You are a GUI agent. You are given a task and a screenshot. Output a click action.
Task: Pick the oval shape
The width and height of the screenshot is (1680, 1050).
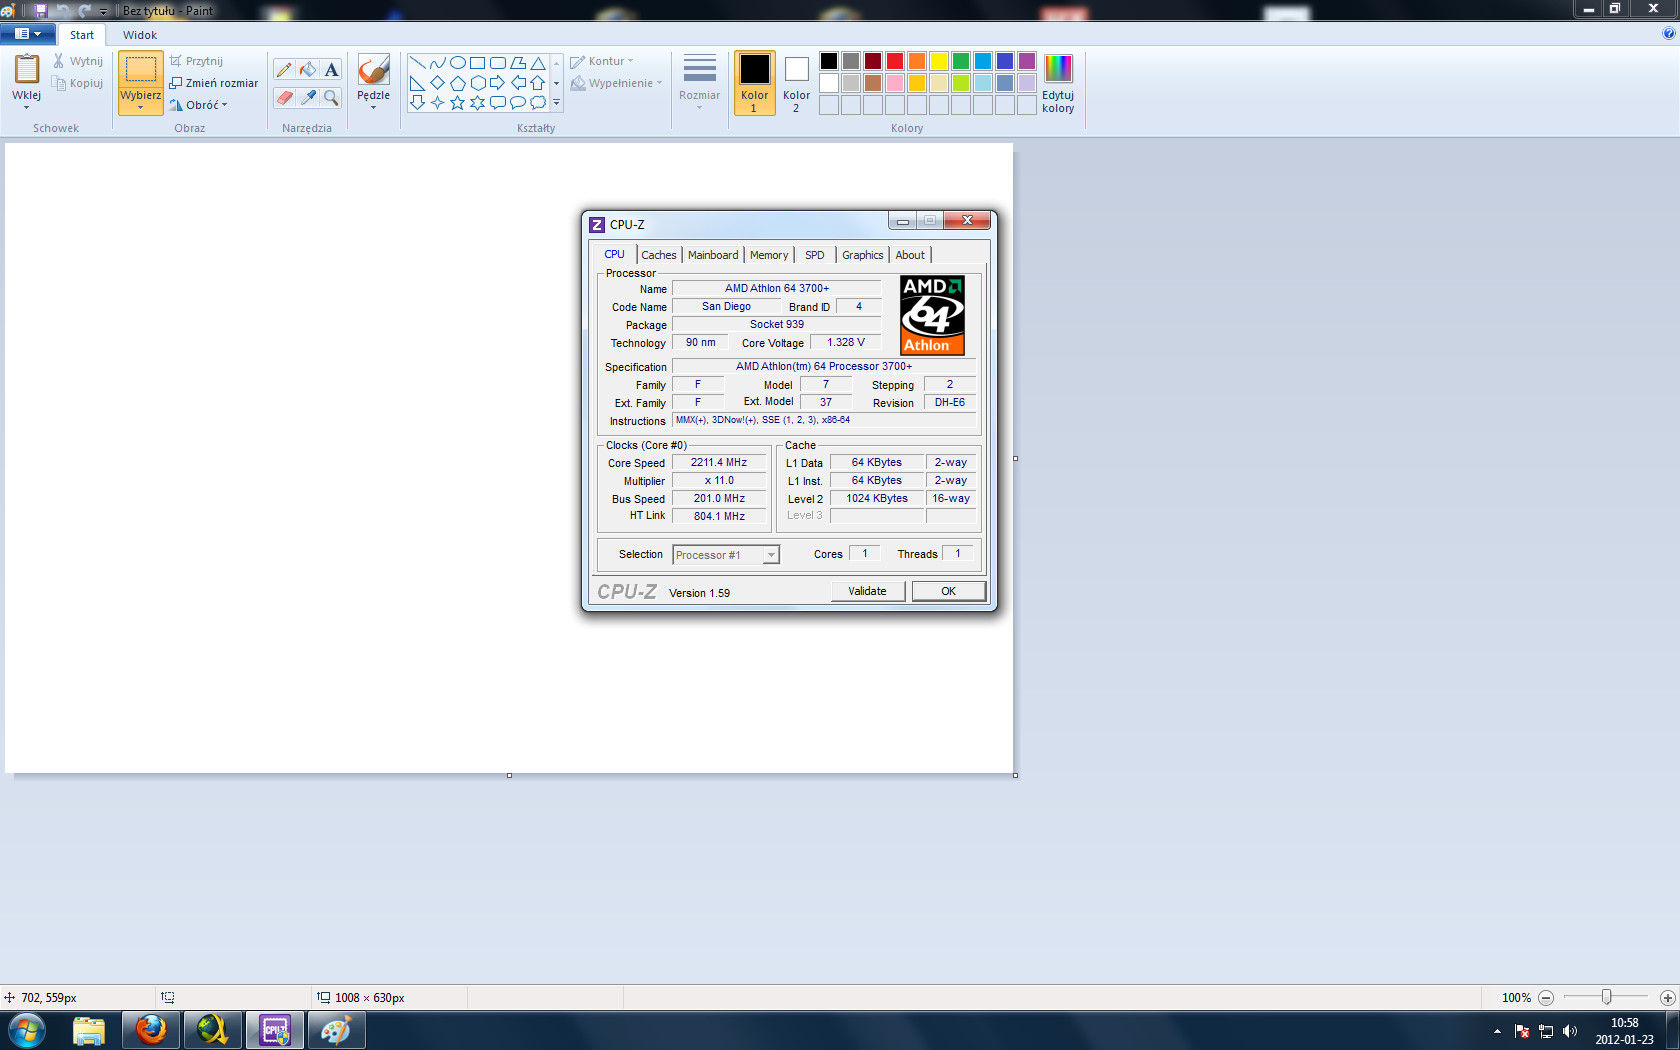coord(458,63)
